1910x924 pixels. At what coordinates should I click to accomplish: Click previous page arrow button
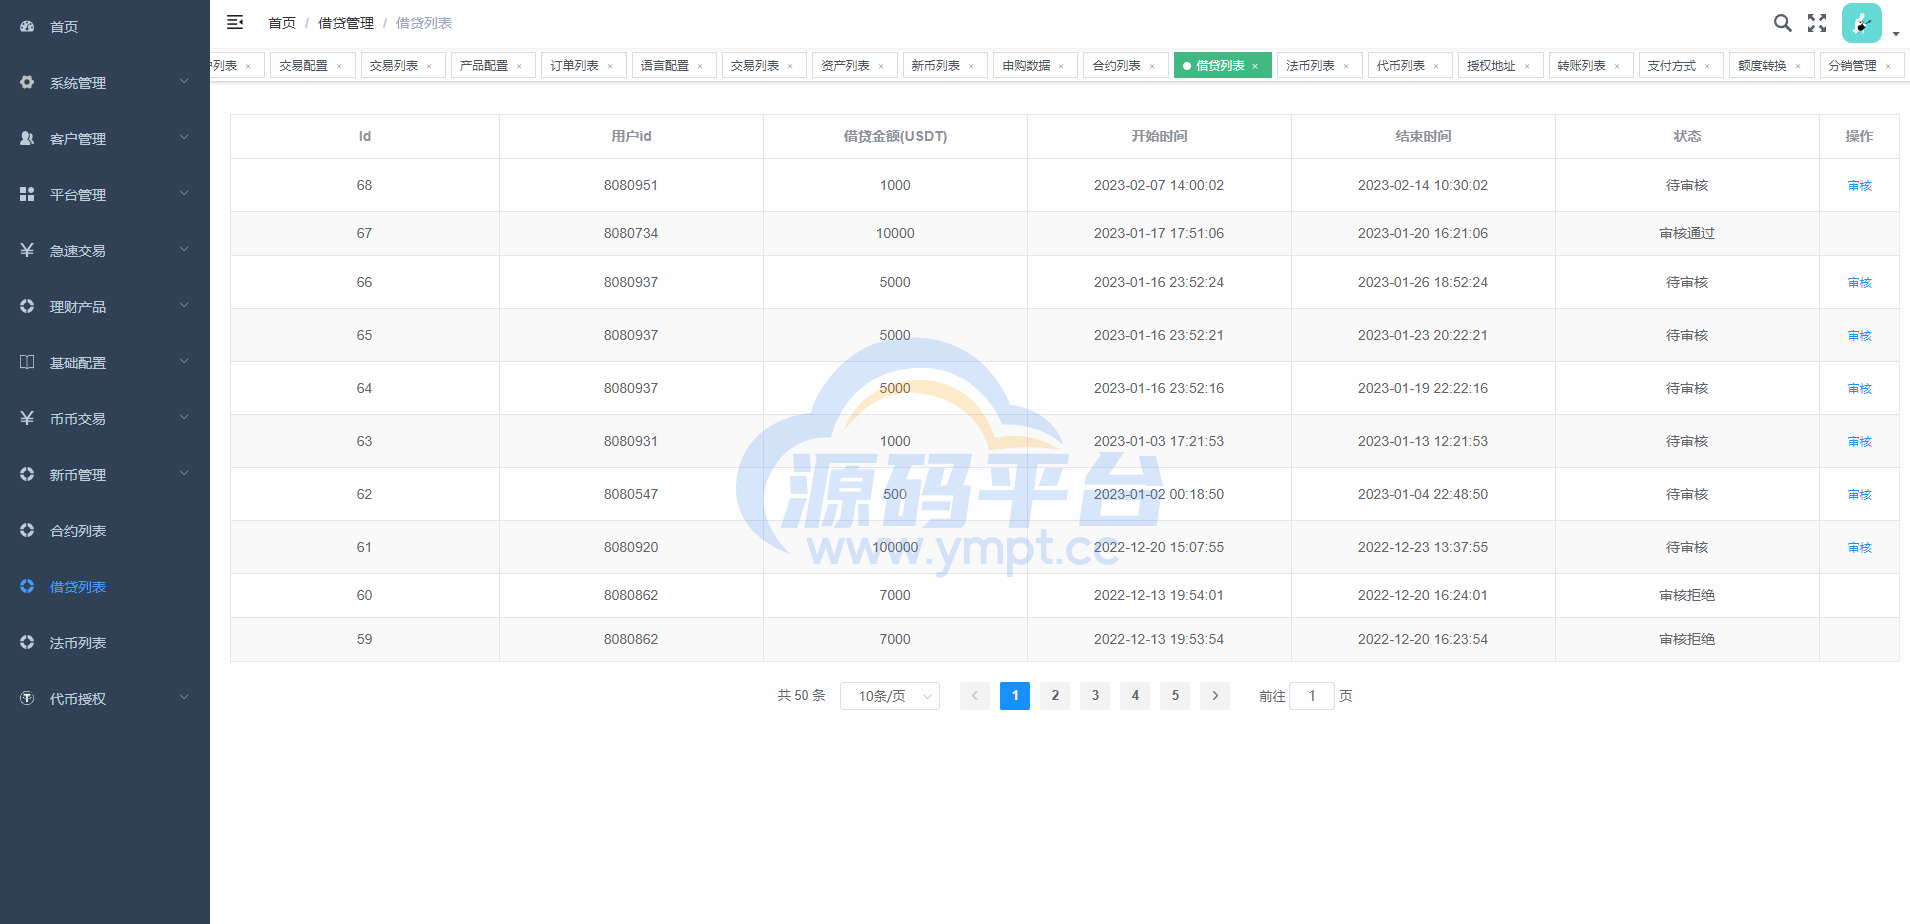[x=975, y=696]
